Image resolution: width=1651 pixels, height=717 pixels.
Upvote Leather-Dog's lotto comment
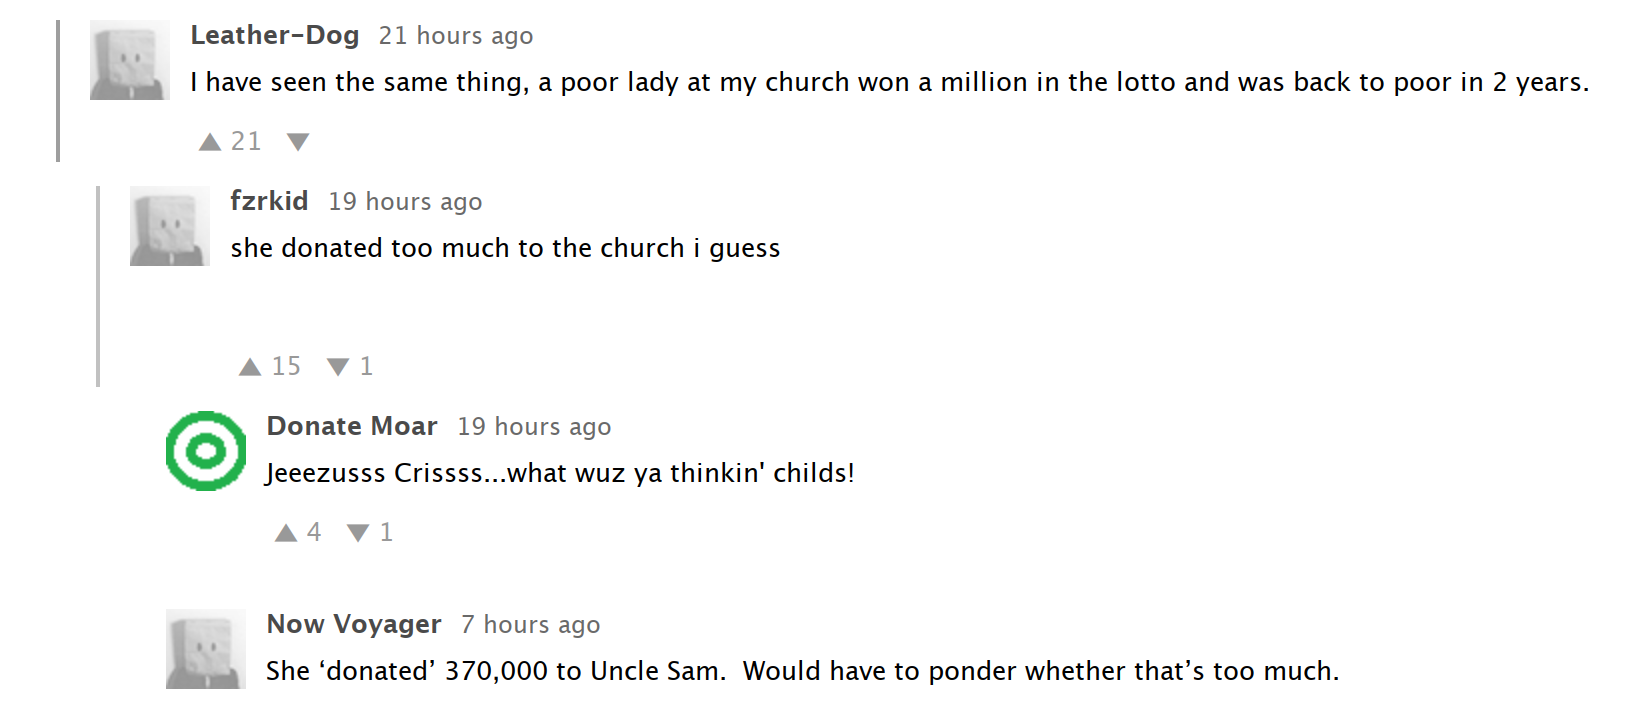pos(210,142)
